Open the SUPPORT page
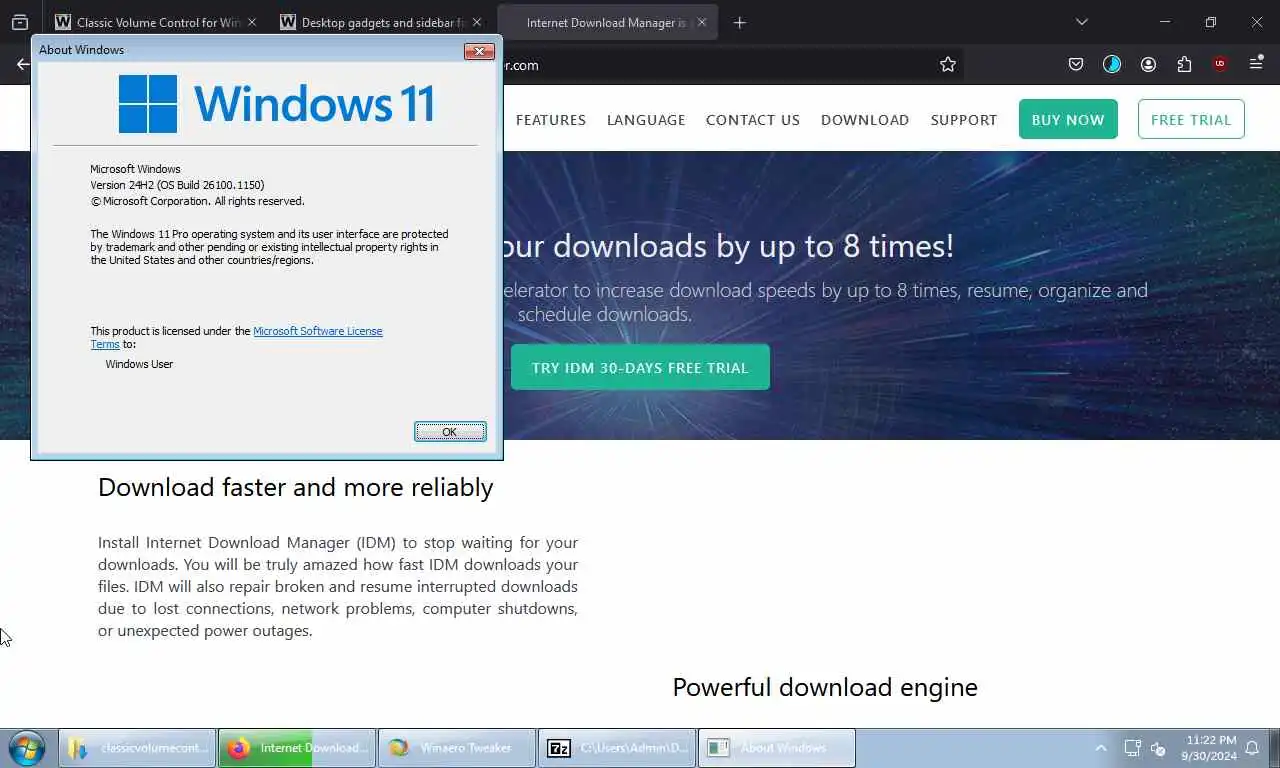This screenshot has height=768, width=1280. pos(964,120)
